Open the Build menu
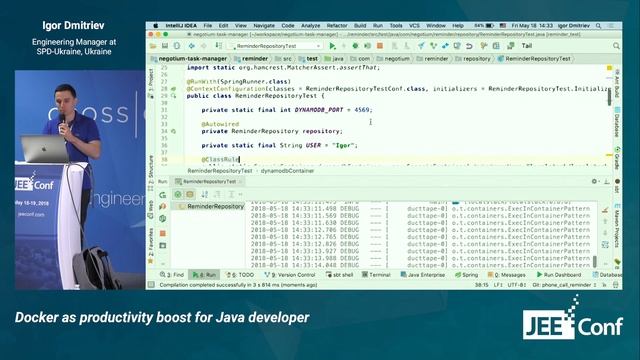Image resolution: width=640 pixels, height=360 pixels. pyautogui.click(x=360, y=26)
